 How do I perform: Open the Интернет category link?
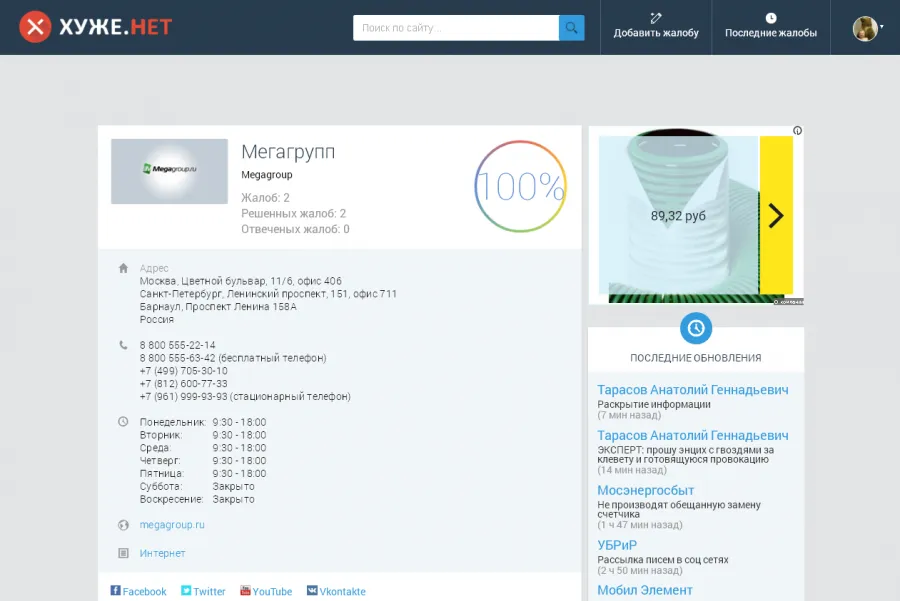point(162,553)
